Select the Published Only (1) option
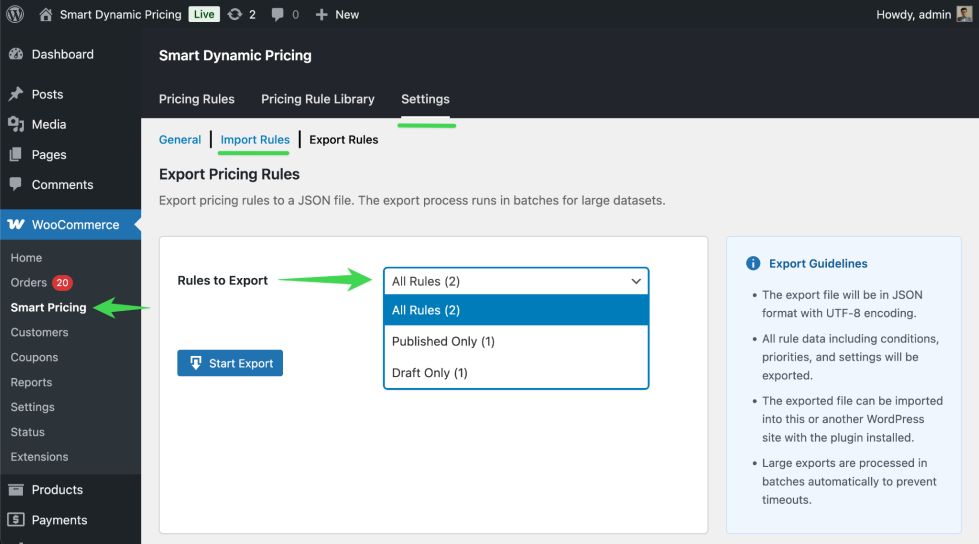The width and height of the screenshot is (979, 544). 516,341
